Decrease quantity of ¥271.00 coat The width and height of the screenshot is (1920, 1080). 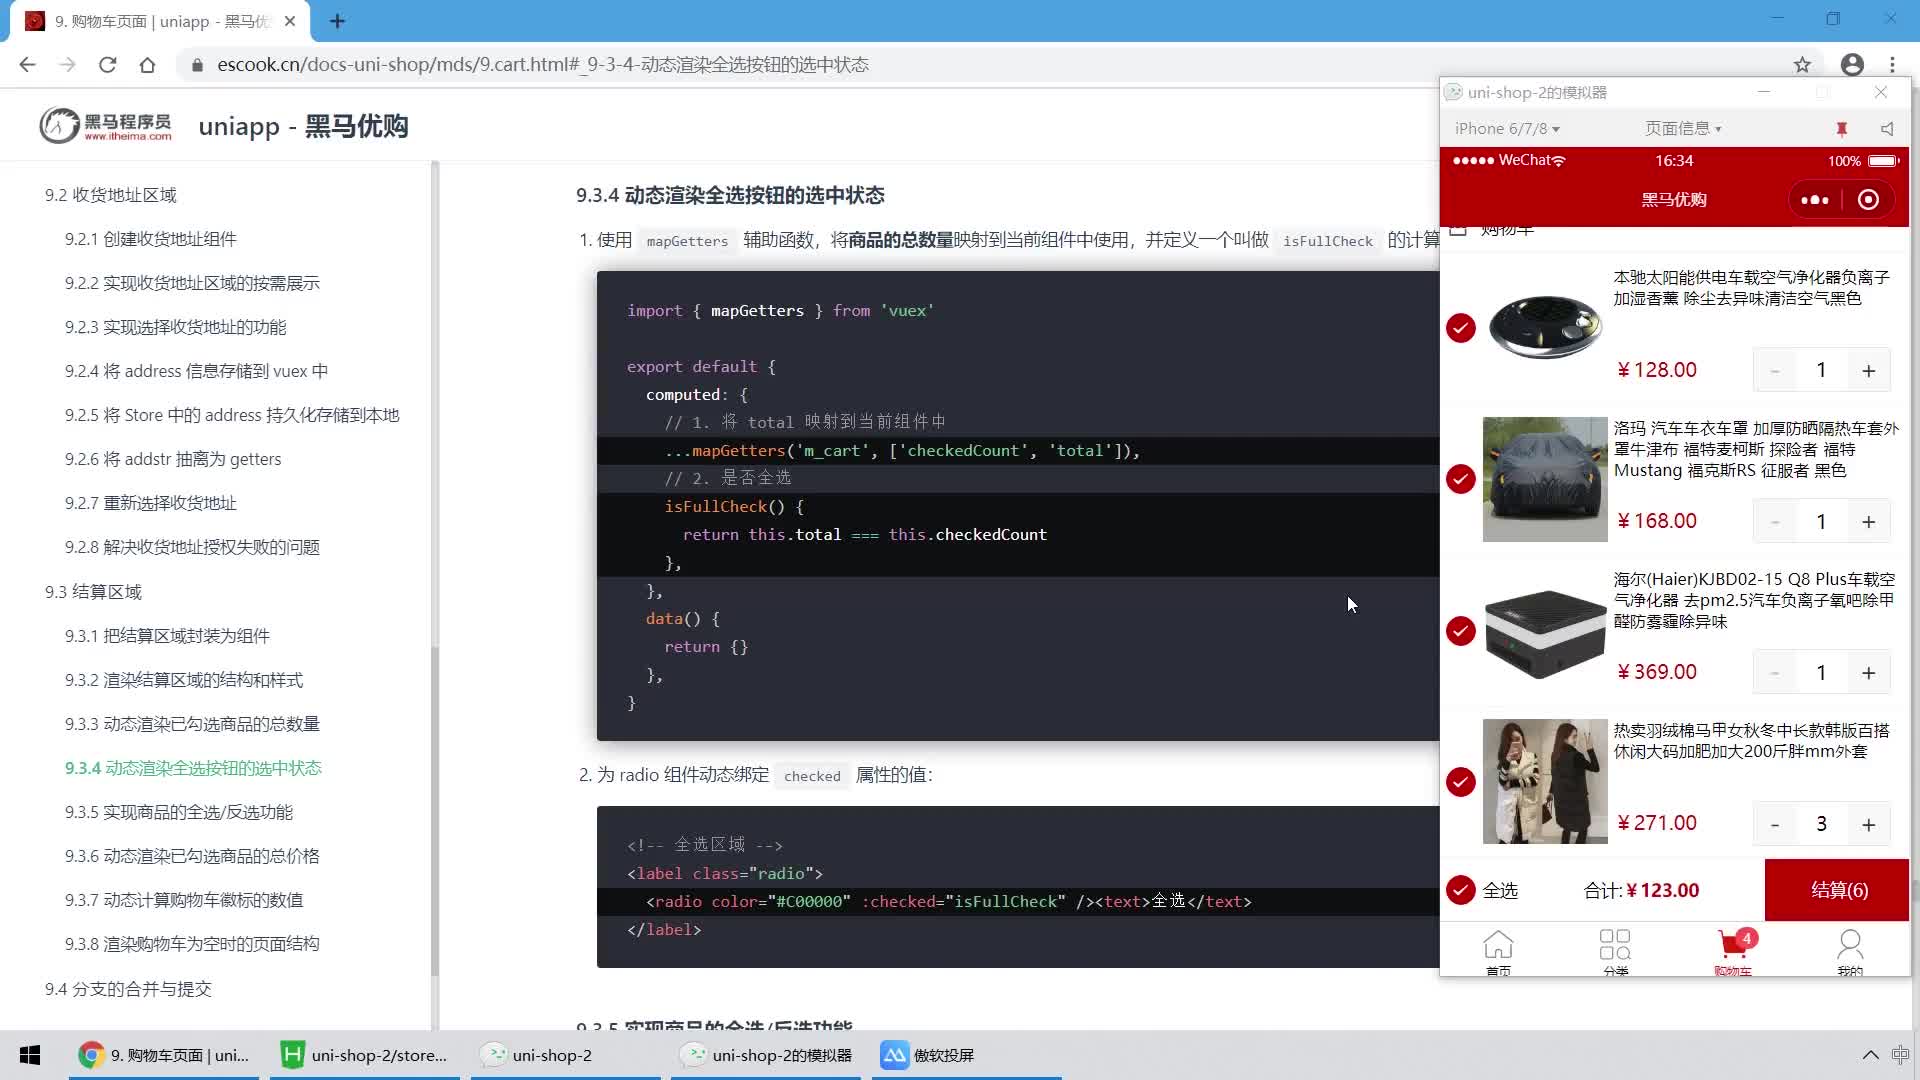click(1775, 824)
